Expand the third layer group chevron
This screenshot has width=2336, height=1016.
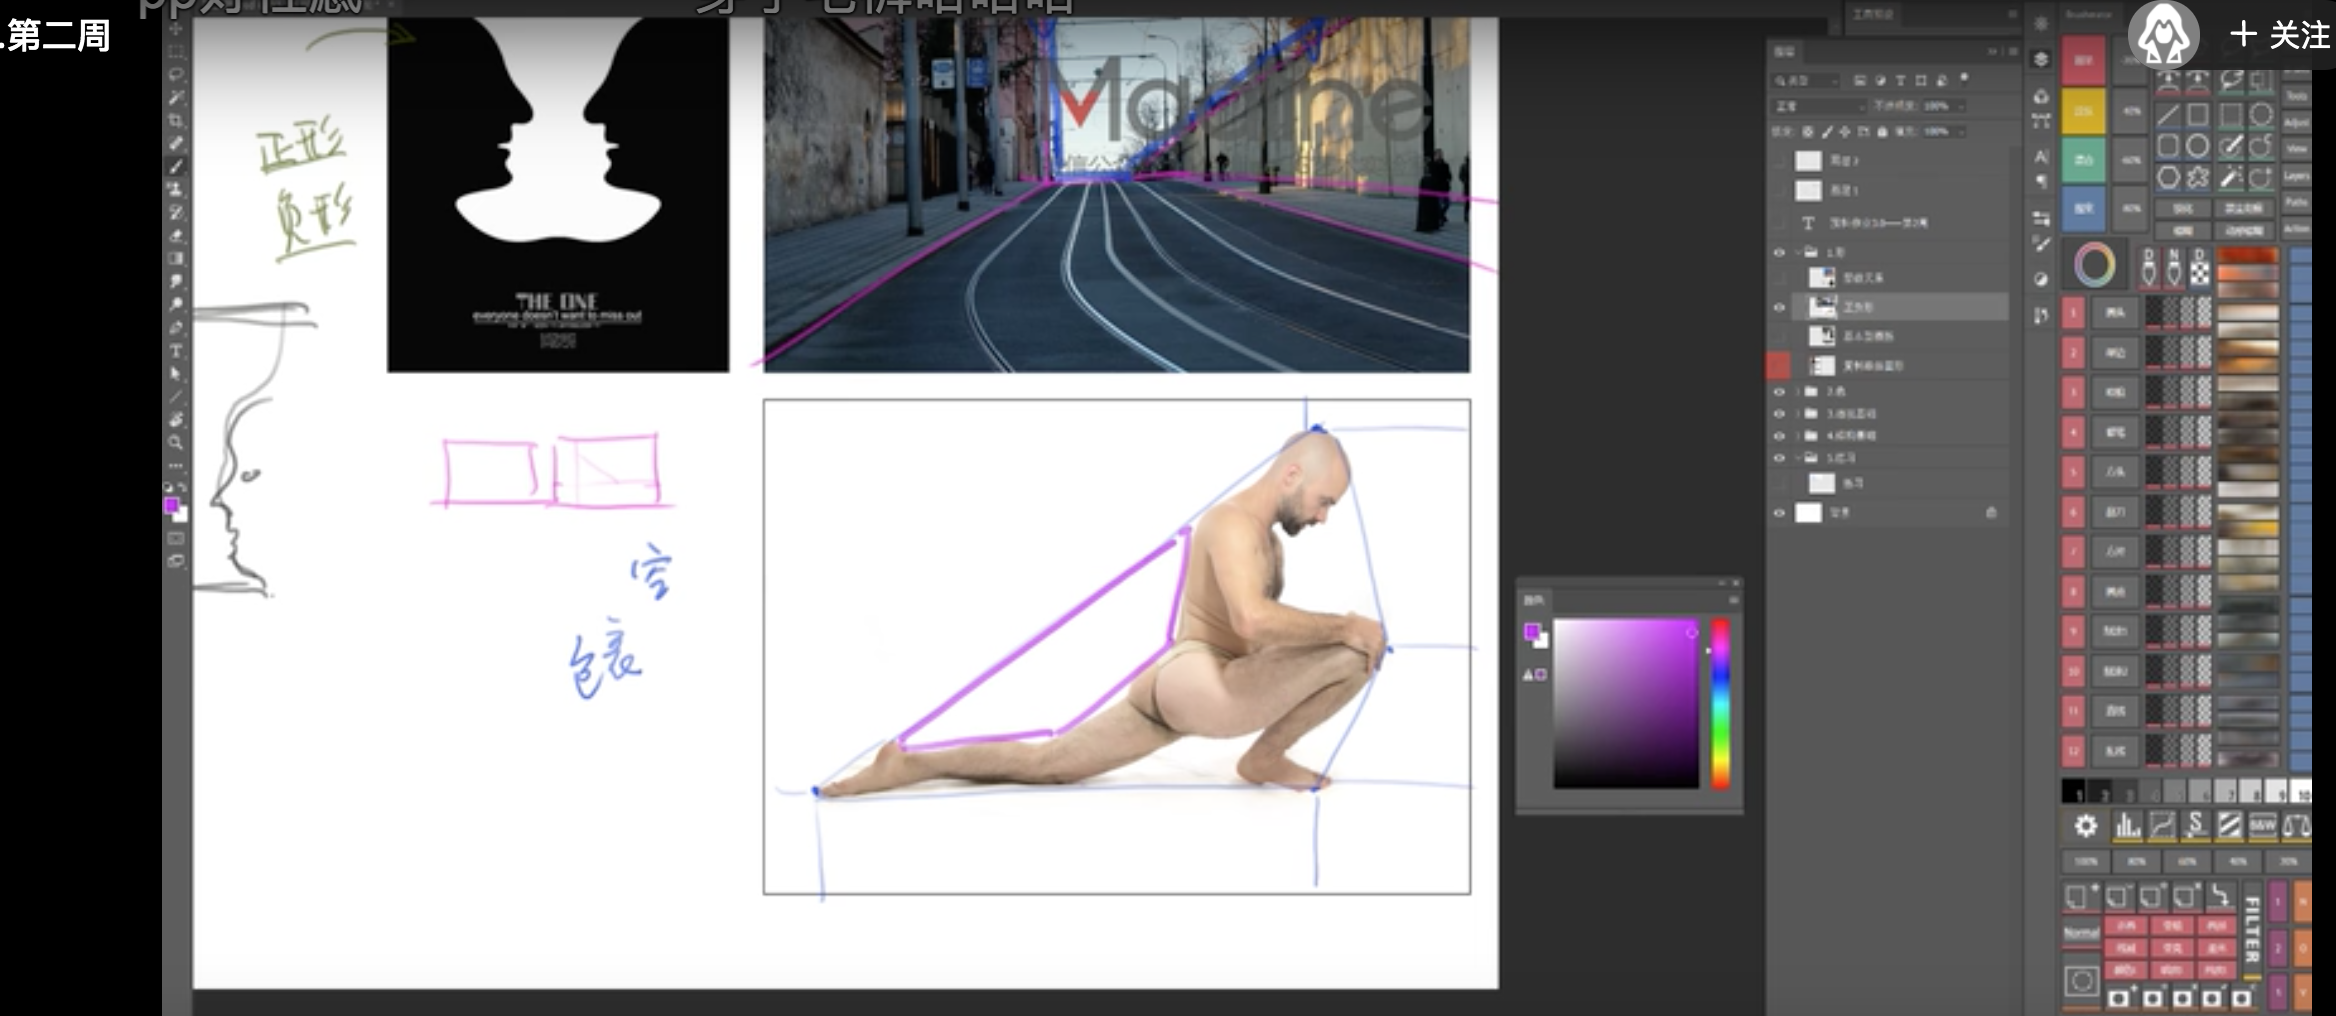pyautogui.click(x=1797, y=413)
